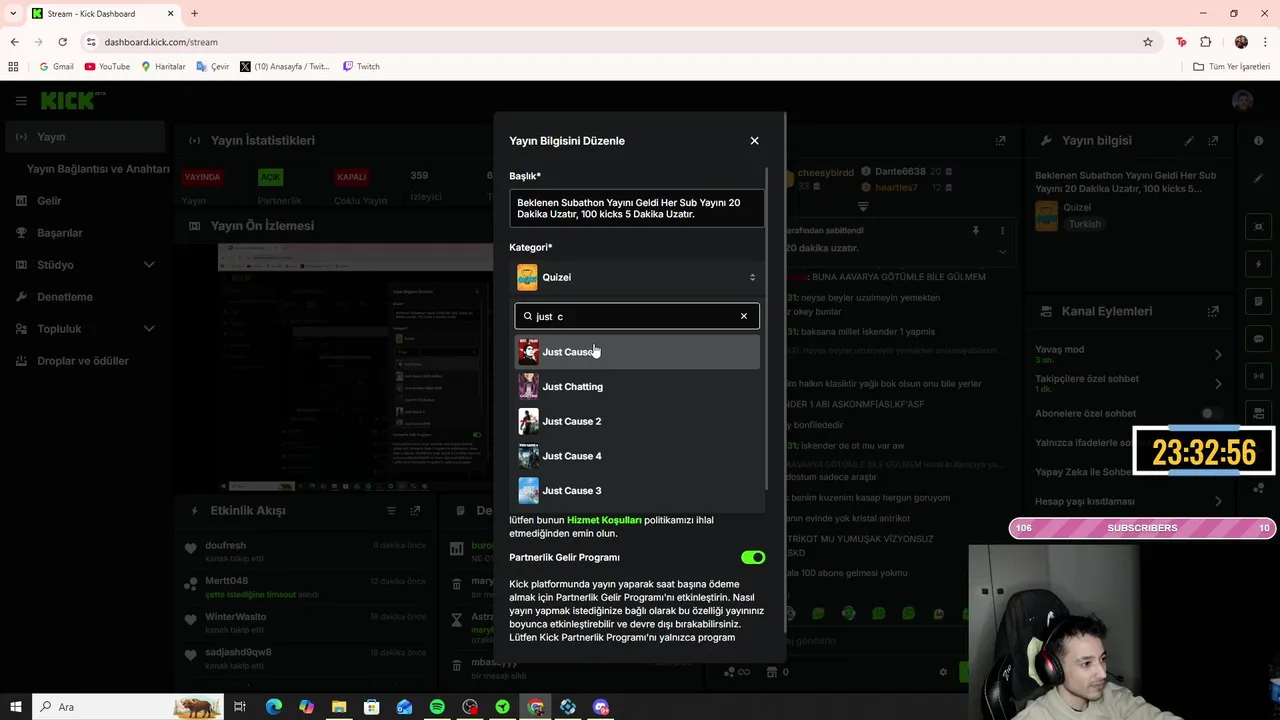Select Just Cause from the results

[637, 352]
